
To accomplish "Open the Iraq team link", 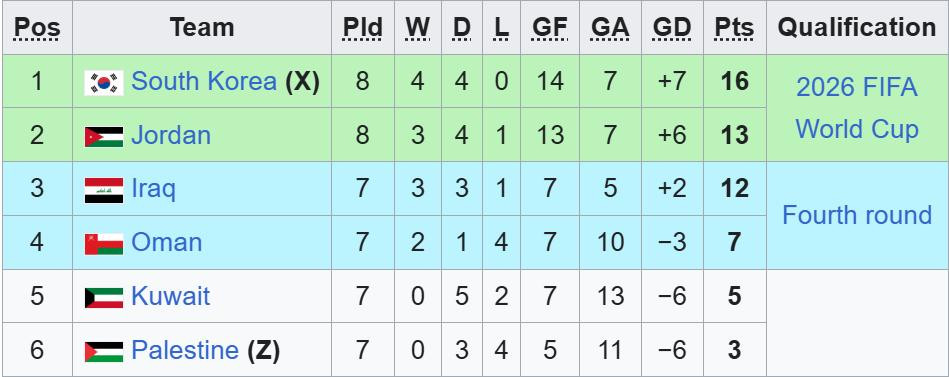I will [x=154, y=189].
